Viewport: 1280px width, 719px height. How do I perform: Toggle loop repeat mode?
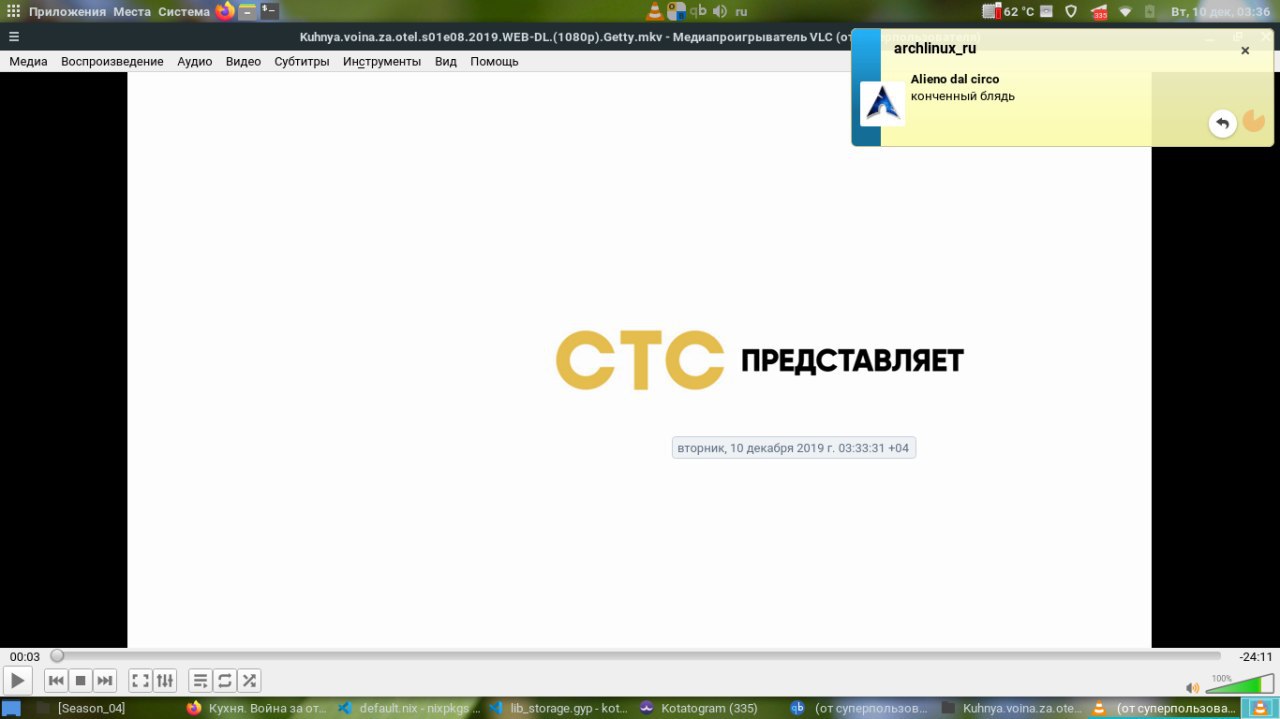(x=225, y=681)
